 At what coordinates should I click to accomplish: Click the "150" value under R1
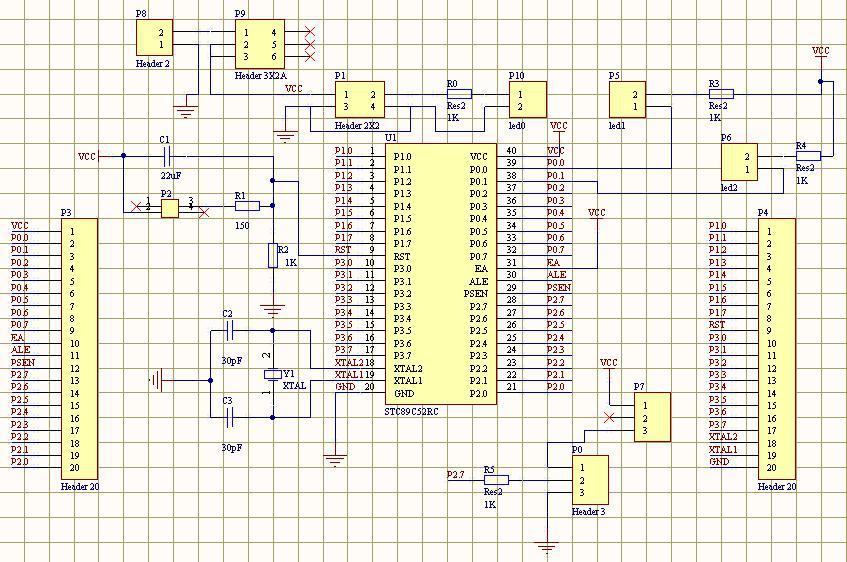tap(242, 225)
